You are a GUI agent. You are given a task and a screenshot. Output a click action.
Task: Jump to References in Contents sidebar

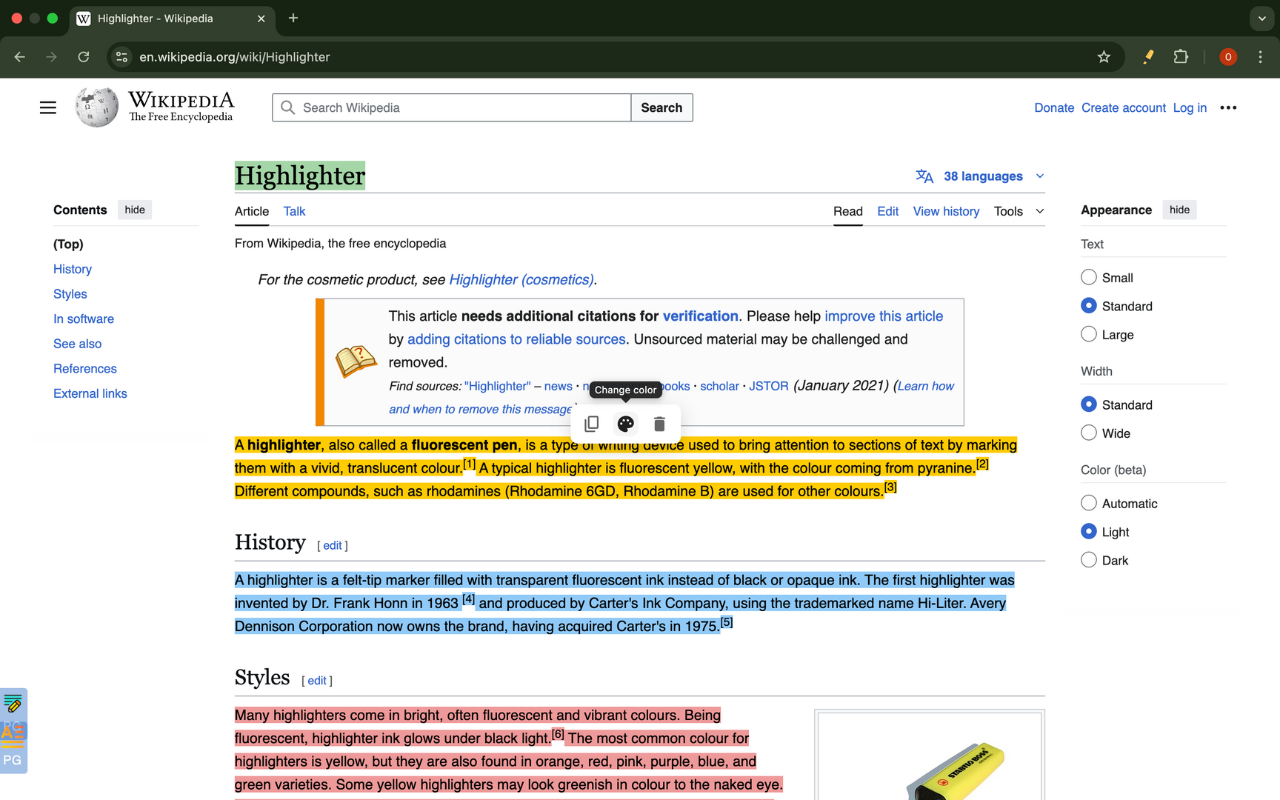tap(85, 369)
